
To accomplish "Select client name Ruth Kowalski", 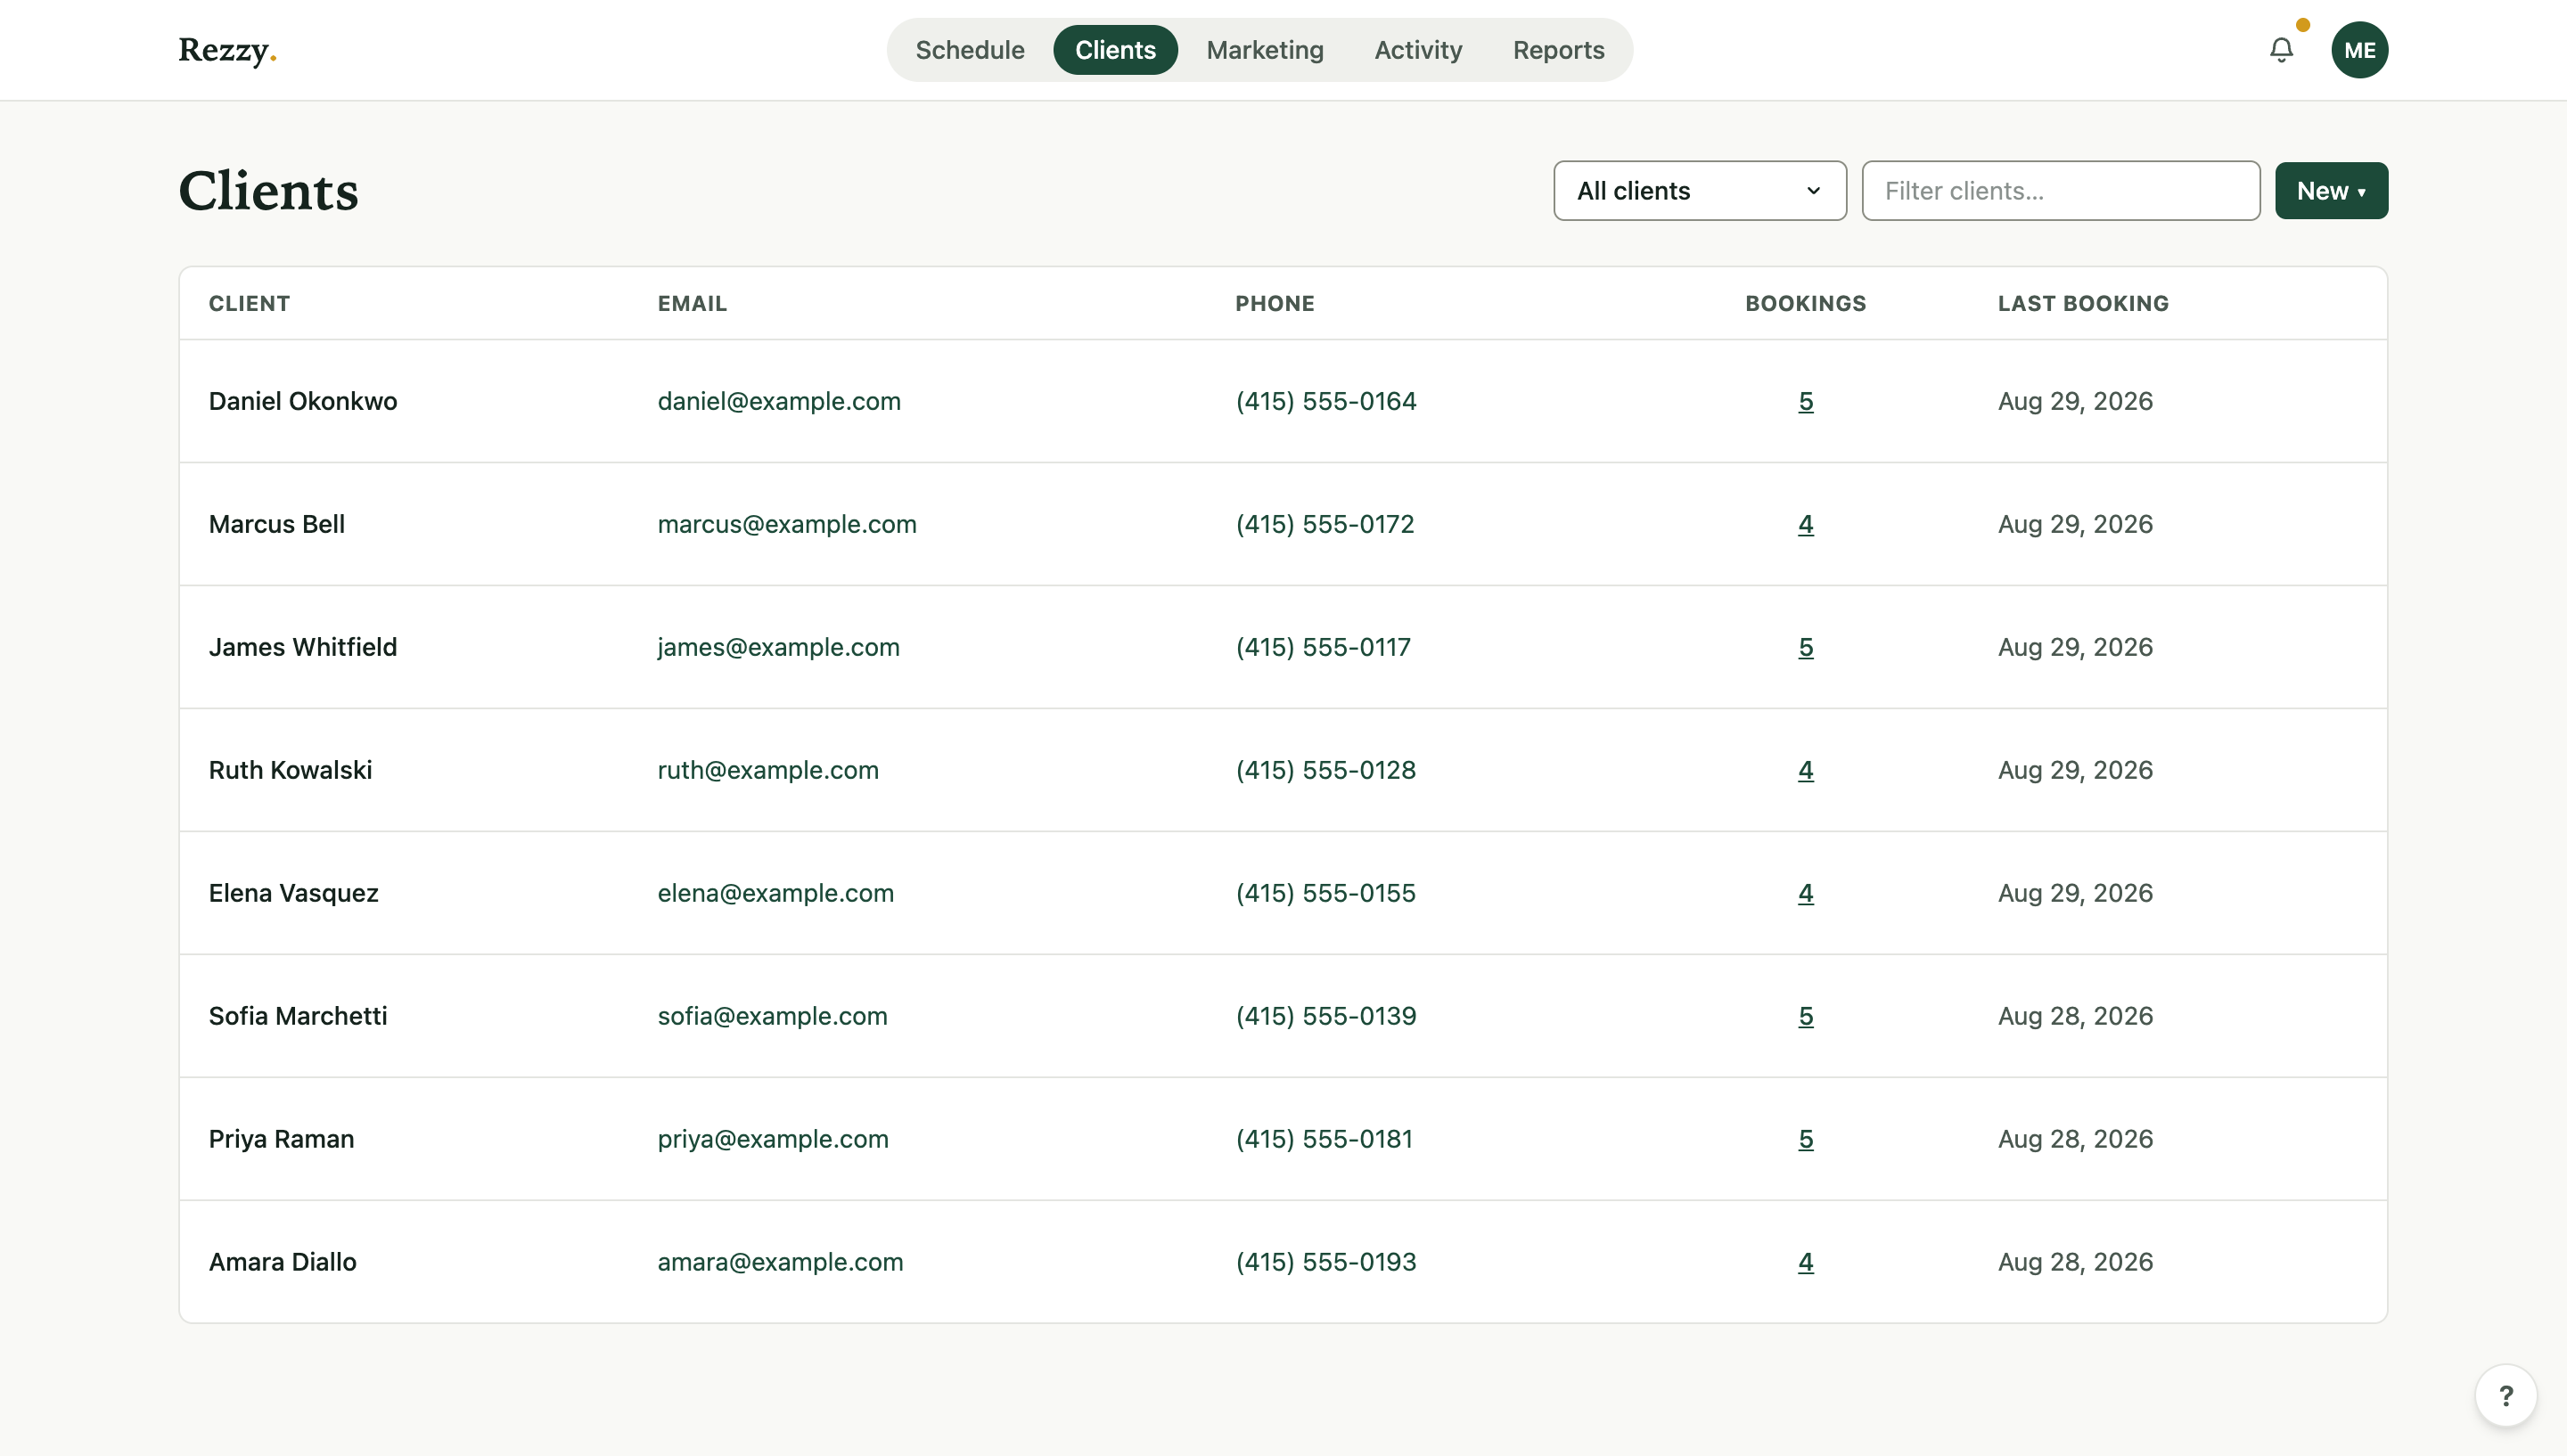I will point(290,770).
